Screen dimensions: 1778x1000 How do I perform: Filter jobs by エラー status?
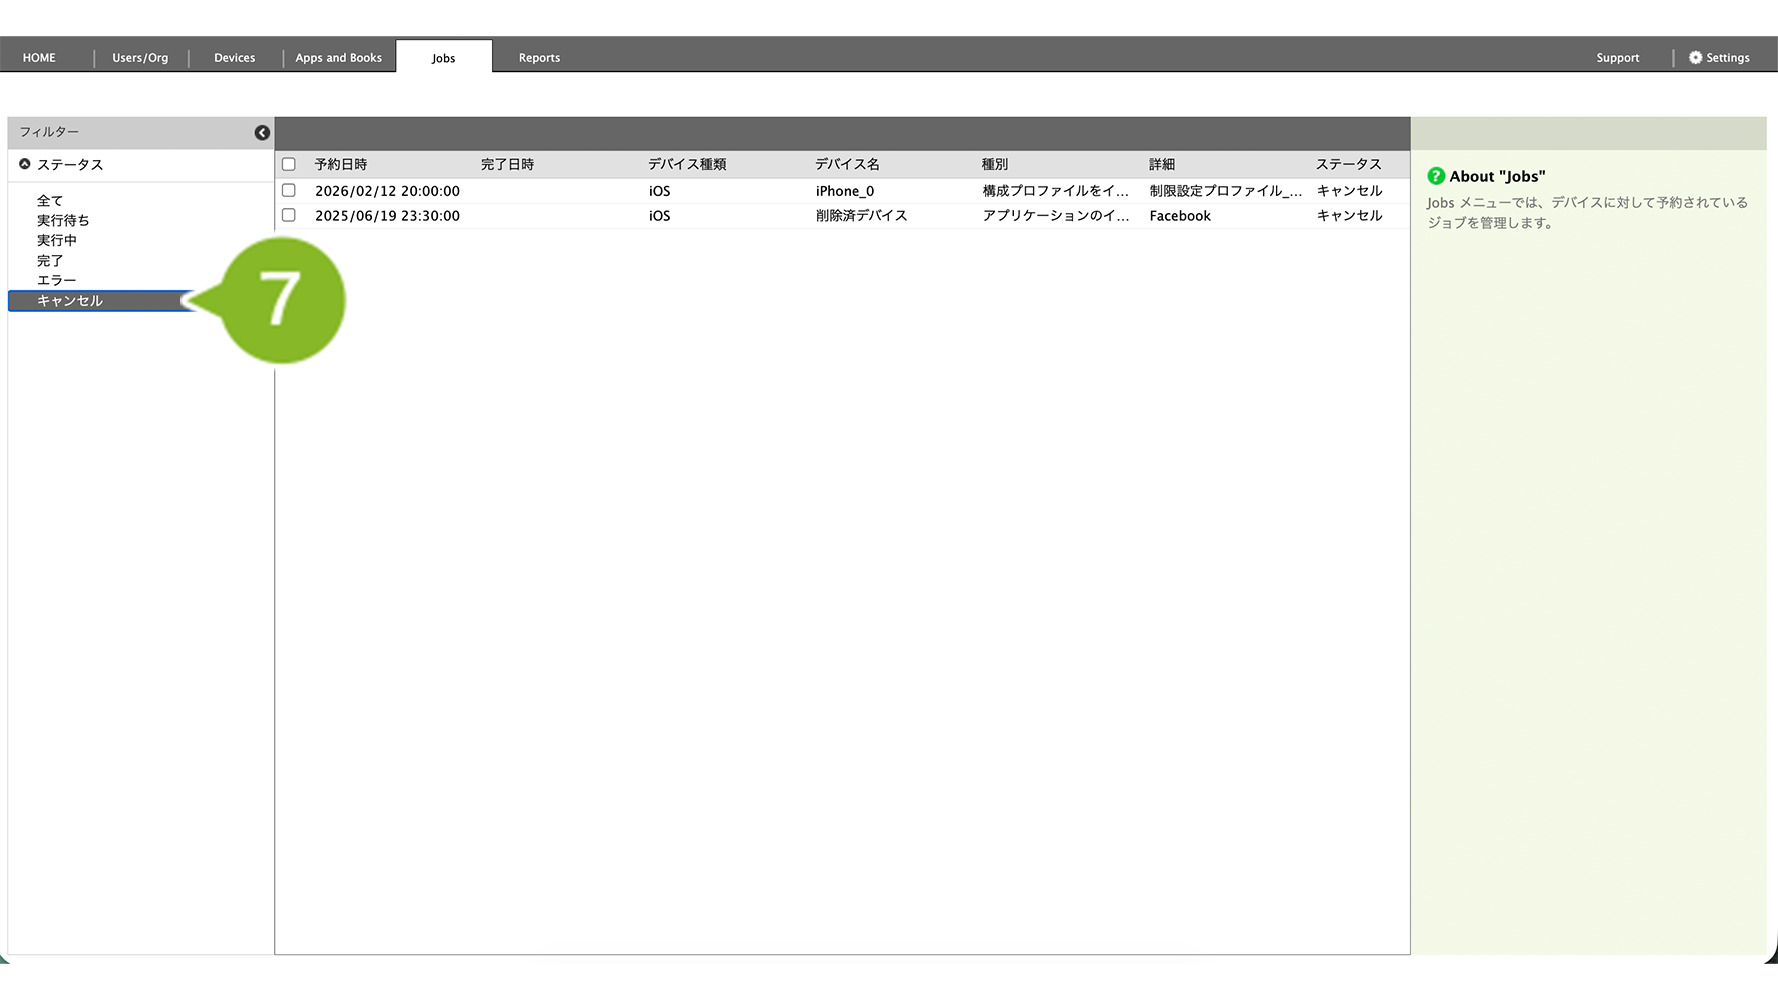point(57,280)
